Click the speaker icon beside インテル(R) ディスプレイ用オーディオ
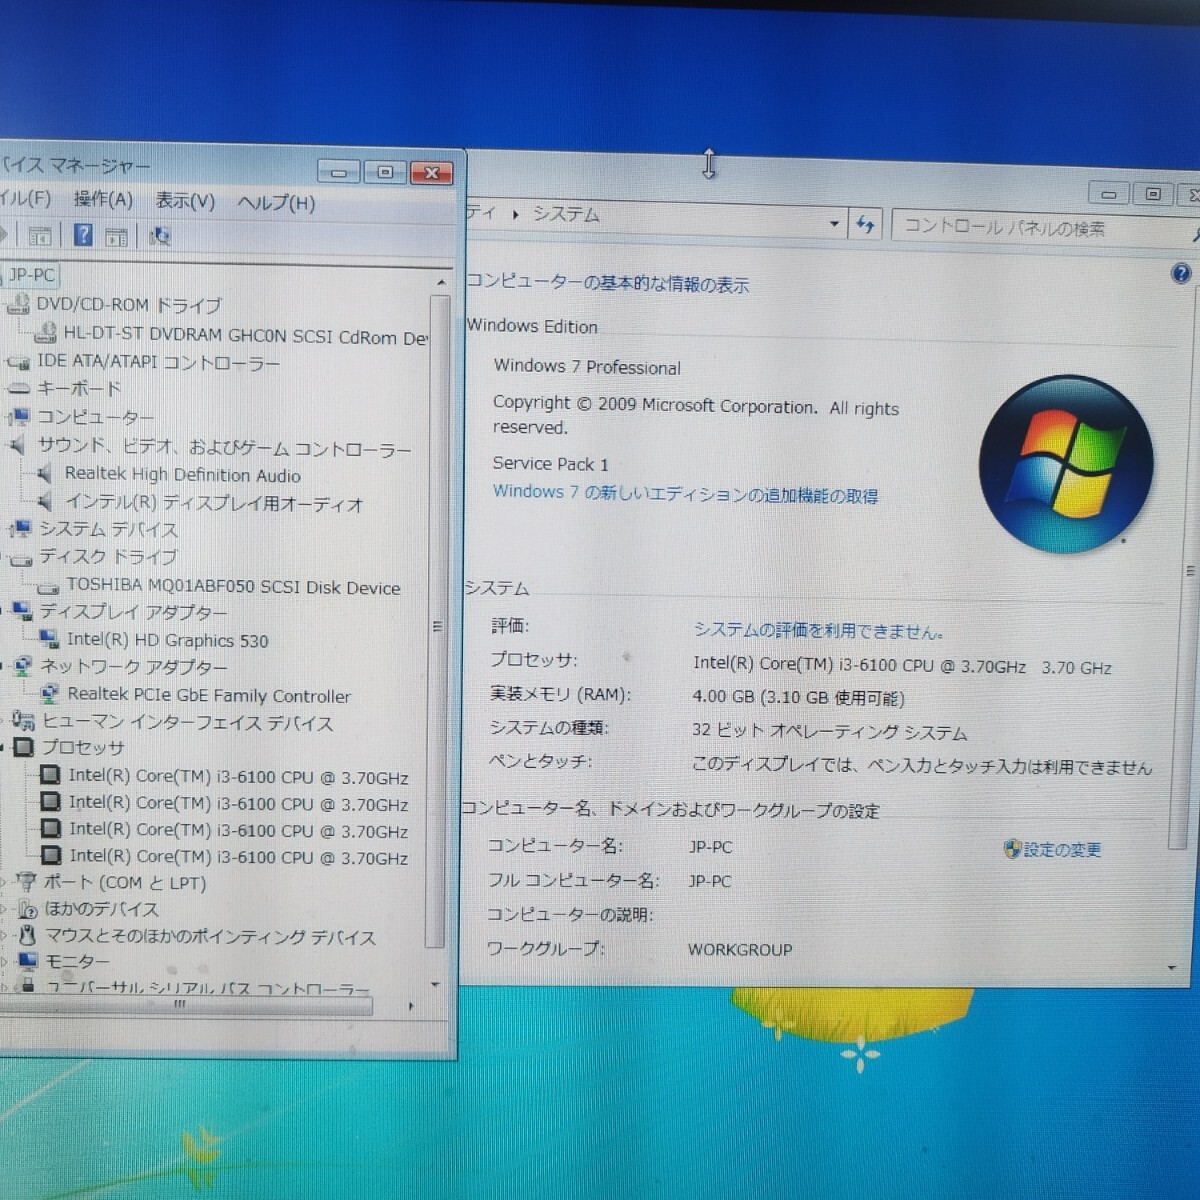Image resolution: width=1200 pixels, height=1200 pixels. 45,502
